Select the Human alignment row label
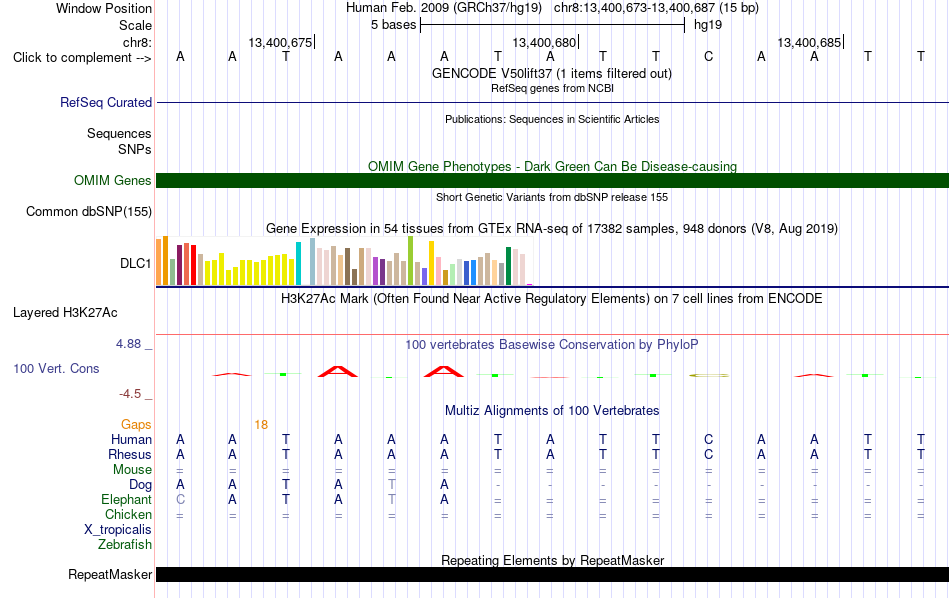The width and height of the screenshot is (950, 598). pyautogui.click(x=131, y=439)
